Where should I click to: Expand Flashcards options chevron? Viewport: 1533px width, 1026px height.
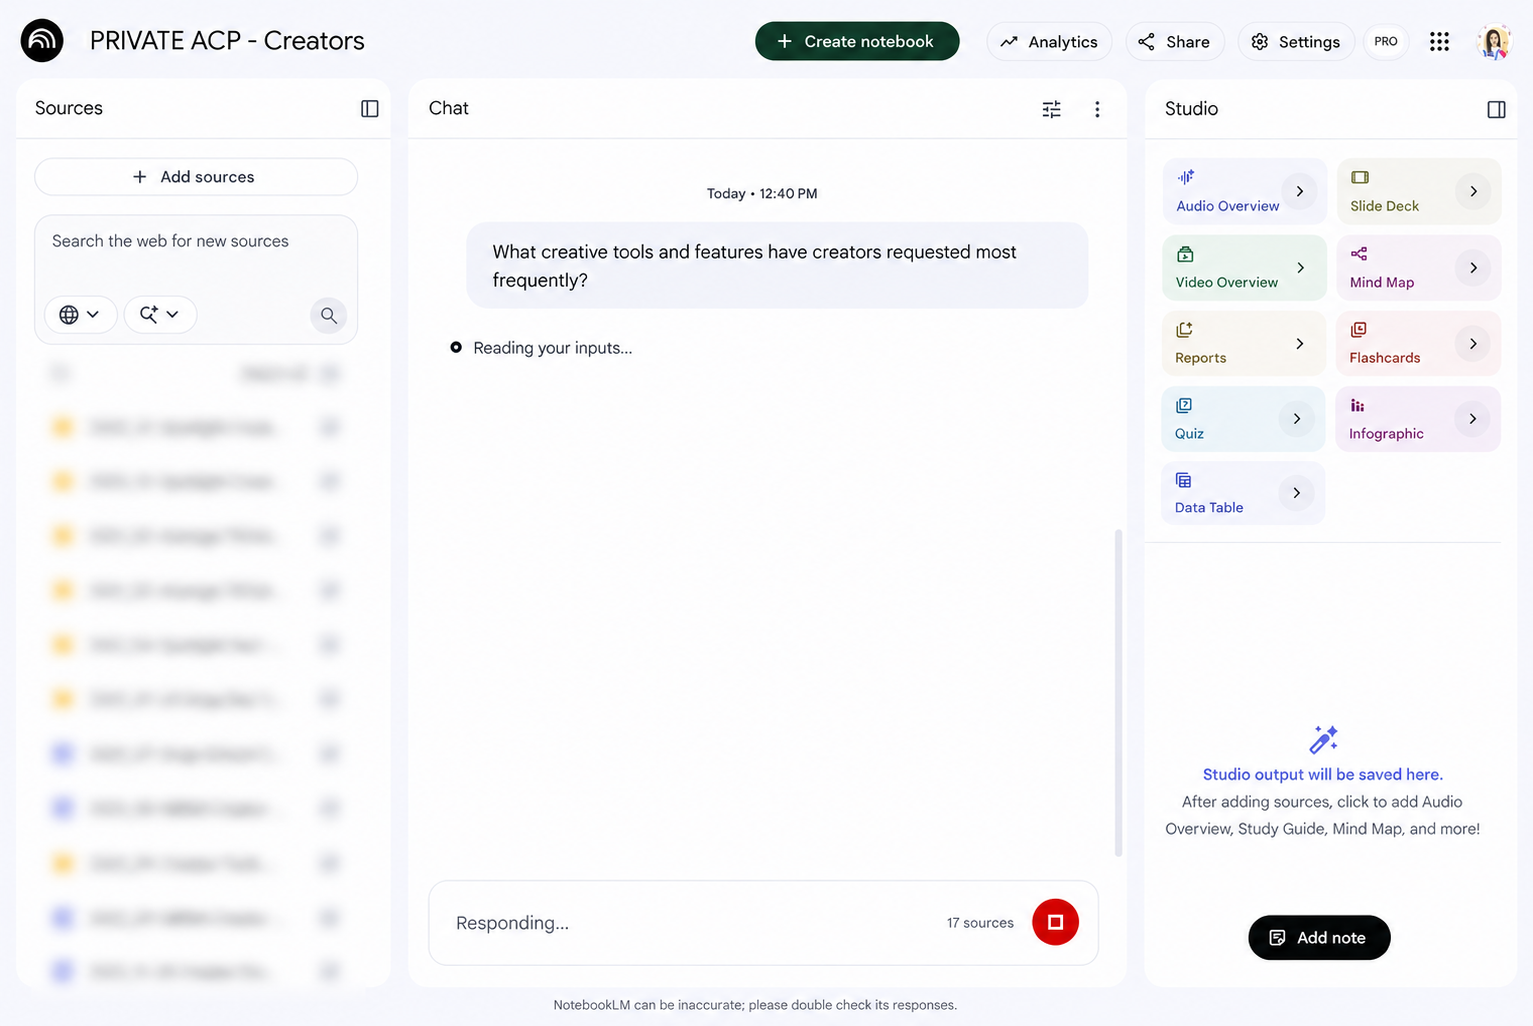(1473, 344)
